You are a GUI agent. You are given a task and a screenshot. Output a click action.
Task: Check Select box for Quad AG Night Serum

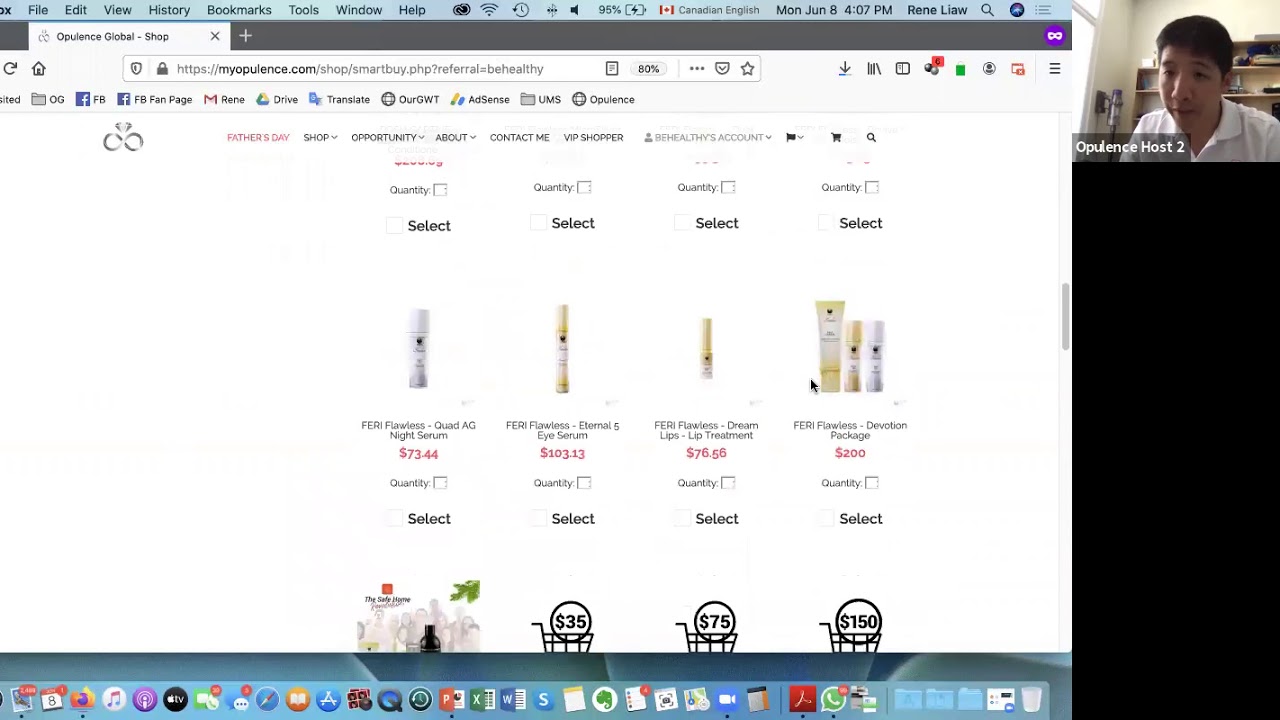click(x=394, y=518)
